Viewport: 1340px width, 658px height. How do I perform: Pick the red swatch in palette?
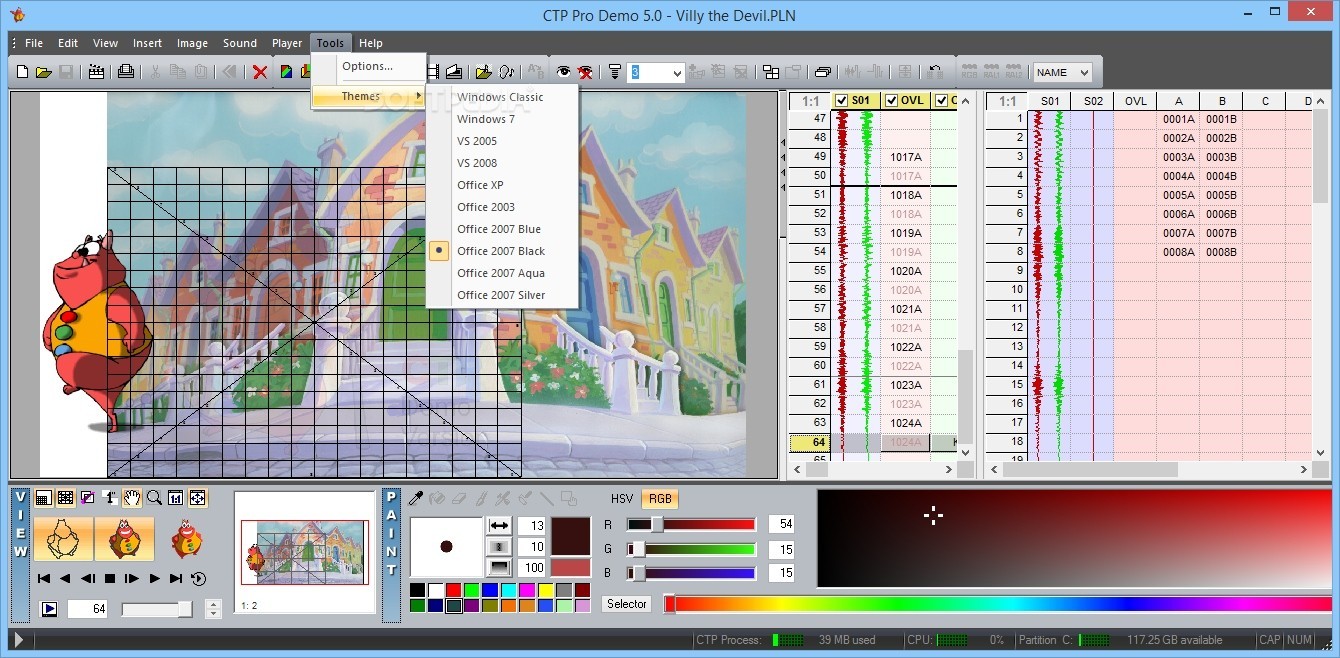pyautogui.click(x=455, y=590)
